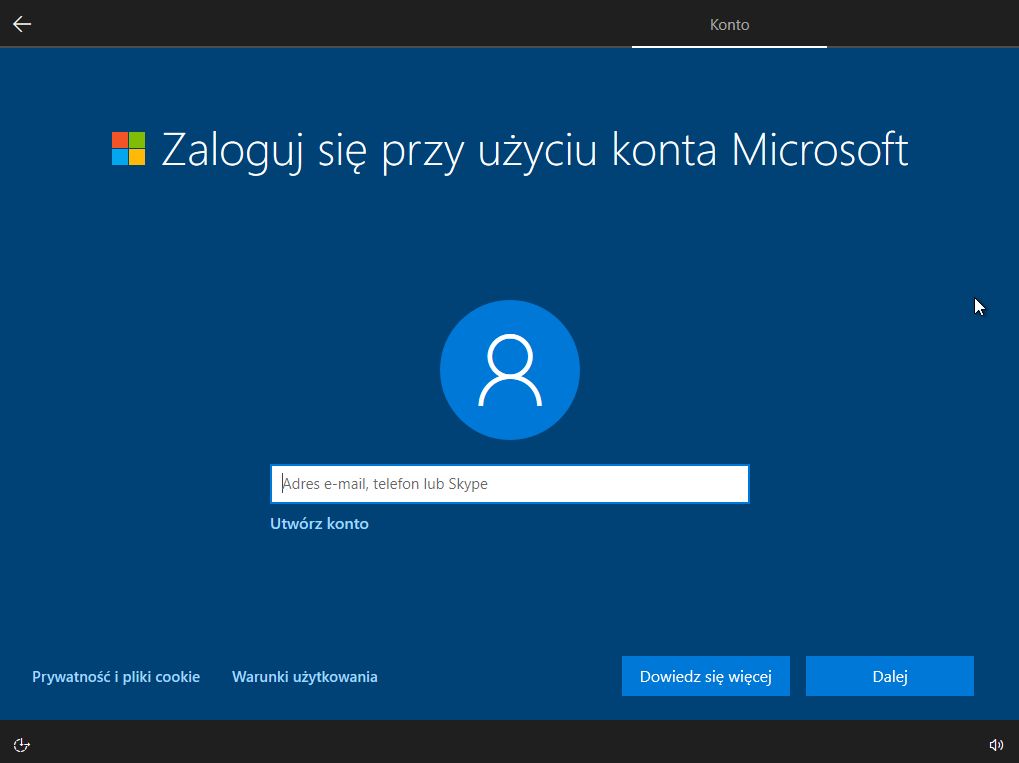Click the Zaloguj się przy użyciu konta heading
Image resolution: width=1019 pixels, height=763 pixels.
coord(439,151)
